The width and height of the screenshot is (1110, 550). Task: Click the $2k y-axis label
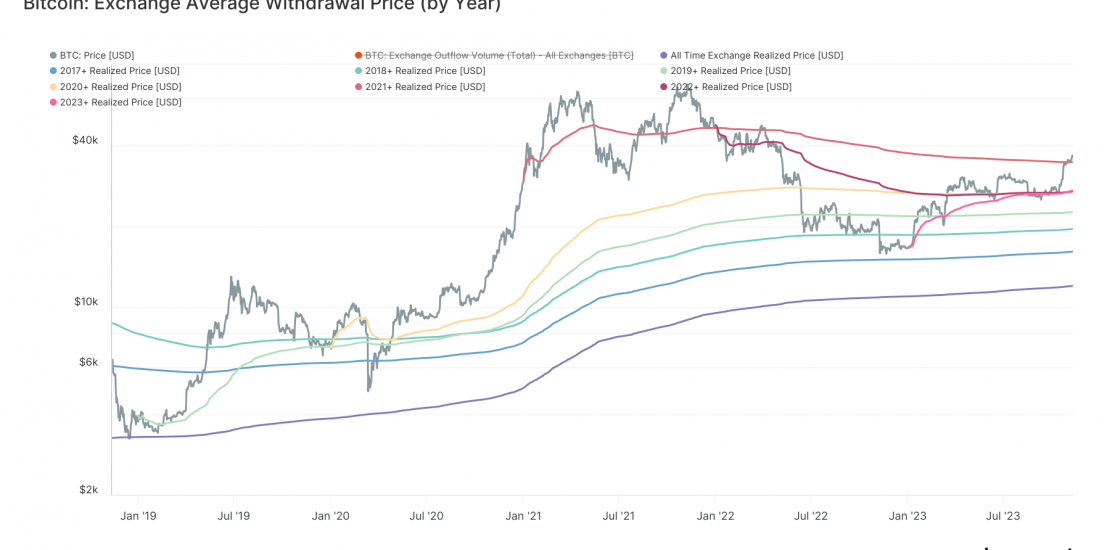87,490
